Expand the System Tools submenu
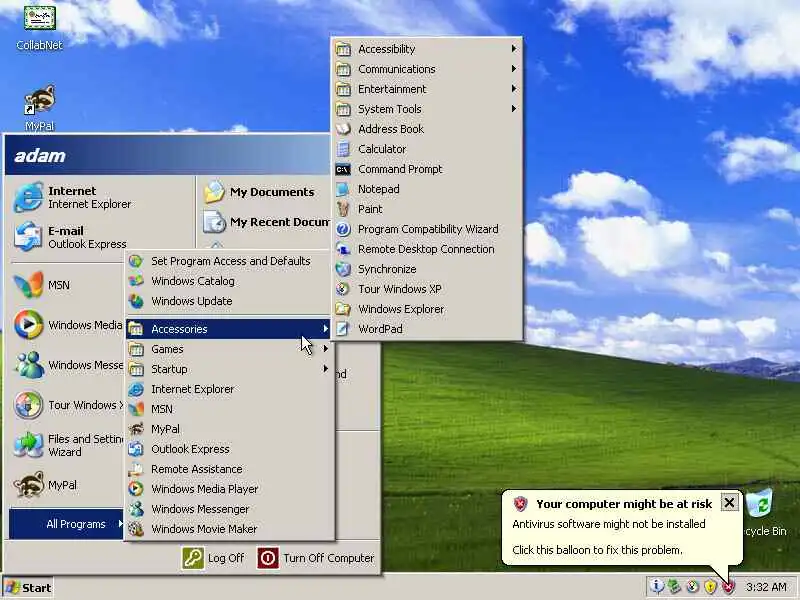Image resolution: width=800 pixels, height=600 pixels. [428, 109]
